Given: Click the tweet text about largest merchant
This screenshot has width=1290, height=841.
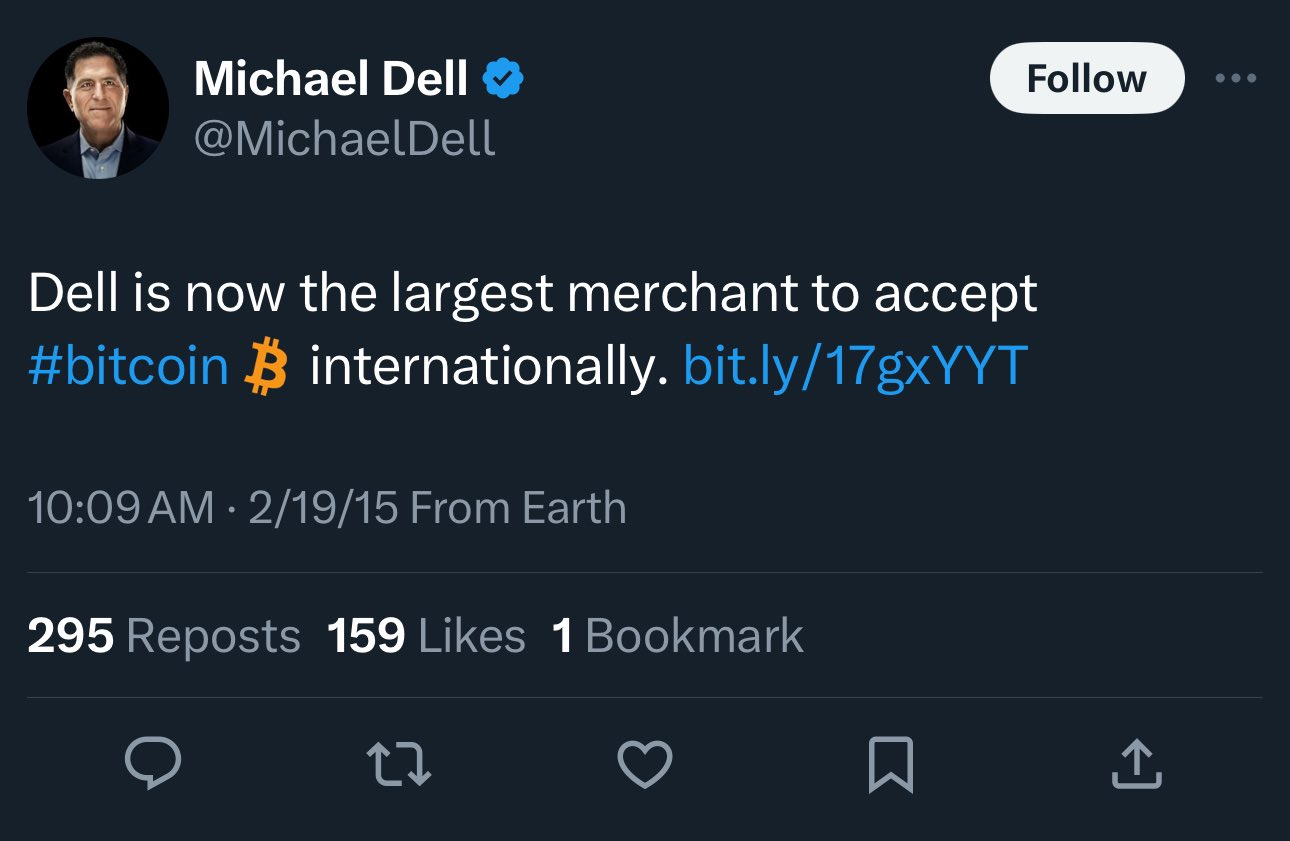Looking at the screenshot, I should tap(533, 294).
